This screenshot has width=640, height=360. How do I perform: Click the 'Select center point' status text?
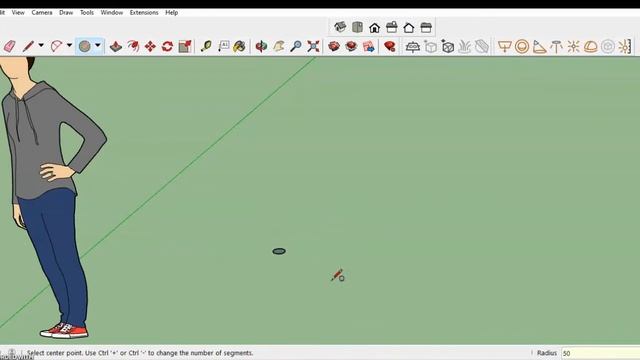pyautogui.click(x=140, y=353)
